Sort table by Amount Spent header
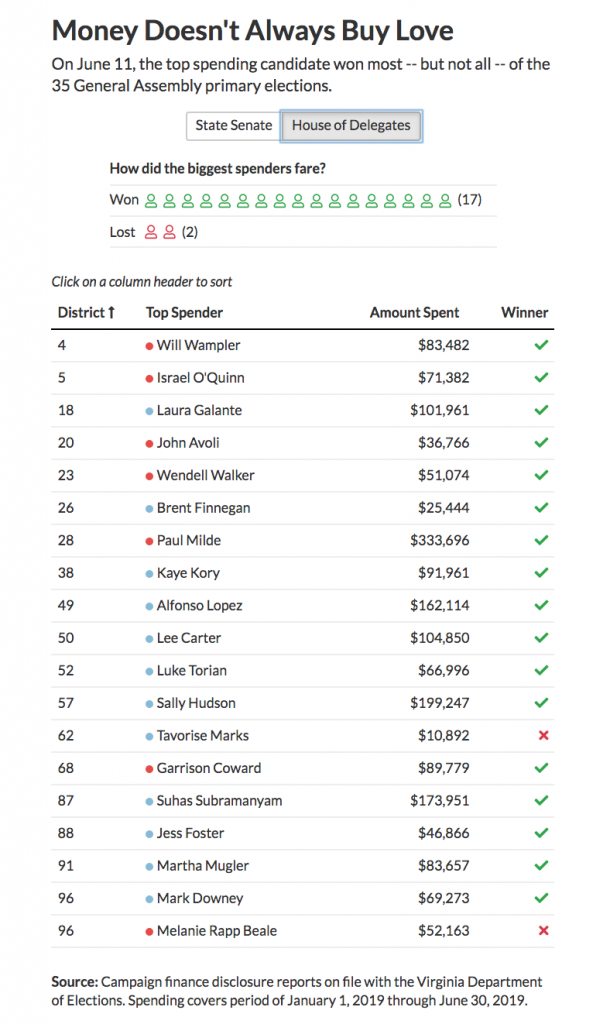This screenshot has width=610, height=1024. (414, 312)
